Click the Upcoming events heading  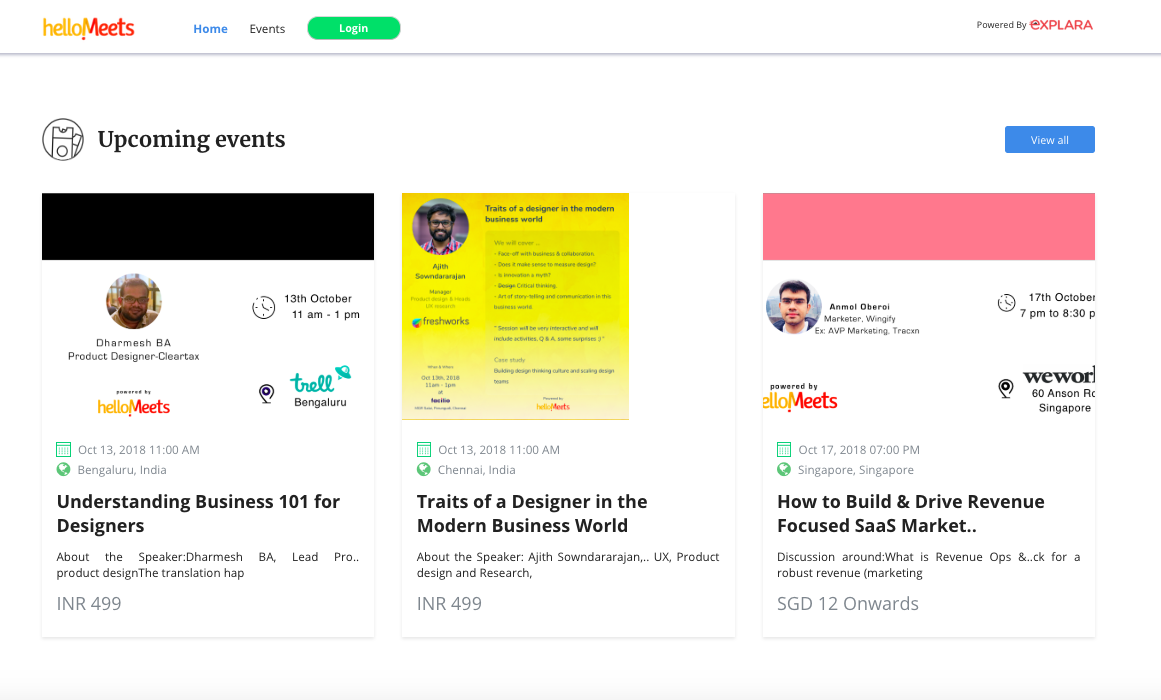(192, 139)
